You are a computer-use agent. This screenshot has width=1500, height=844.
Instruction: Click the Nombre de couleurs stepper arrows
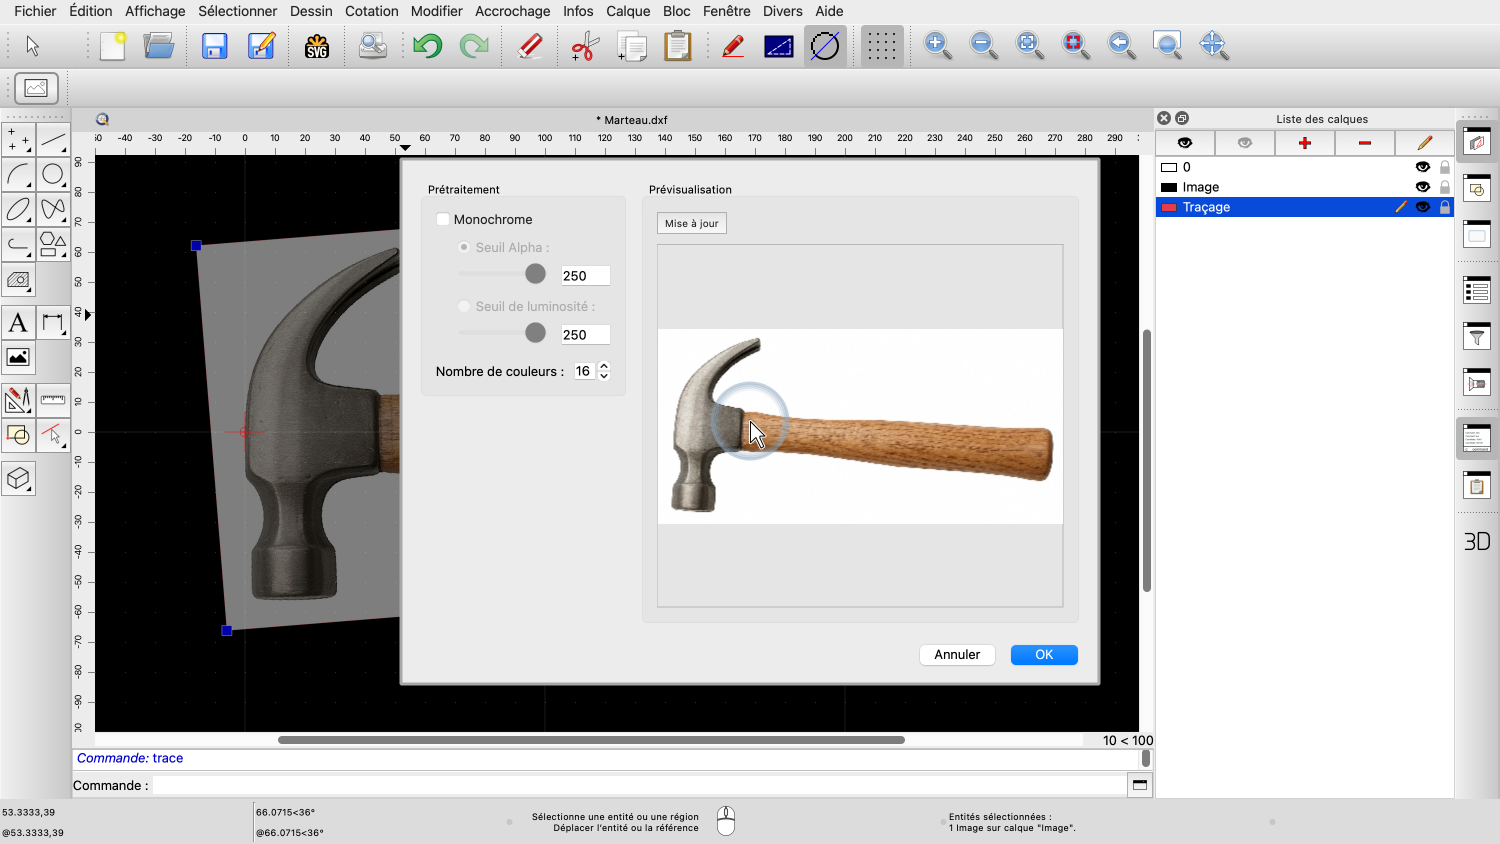604,371
